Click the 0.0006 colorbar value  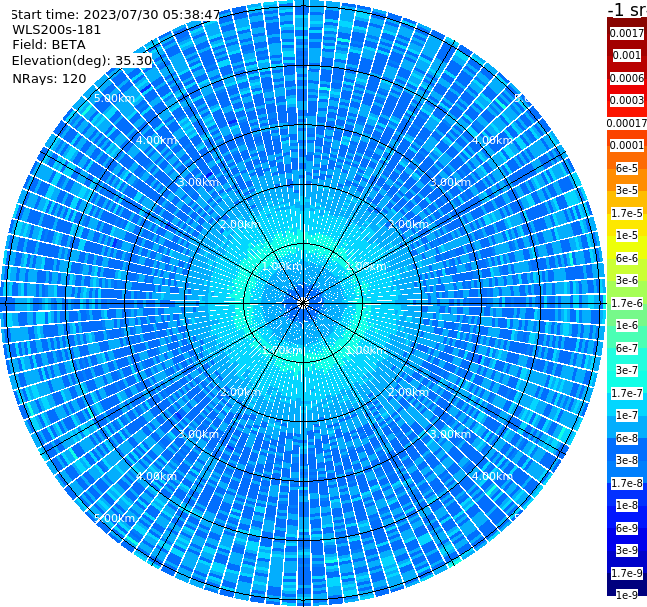pos(627,78)
